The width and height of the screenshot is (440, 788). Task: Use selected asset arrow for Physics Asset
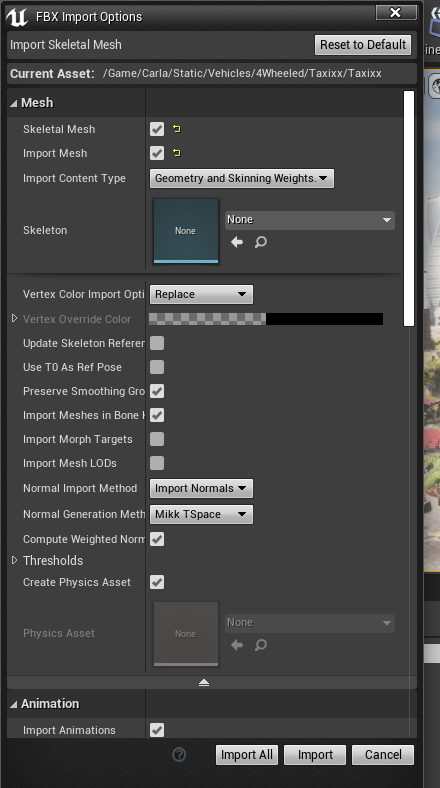[x=237, y=645]
